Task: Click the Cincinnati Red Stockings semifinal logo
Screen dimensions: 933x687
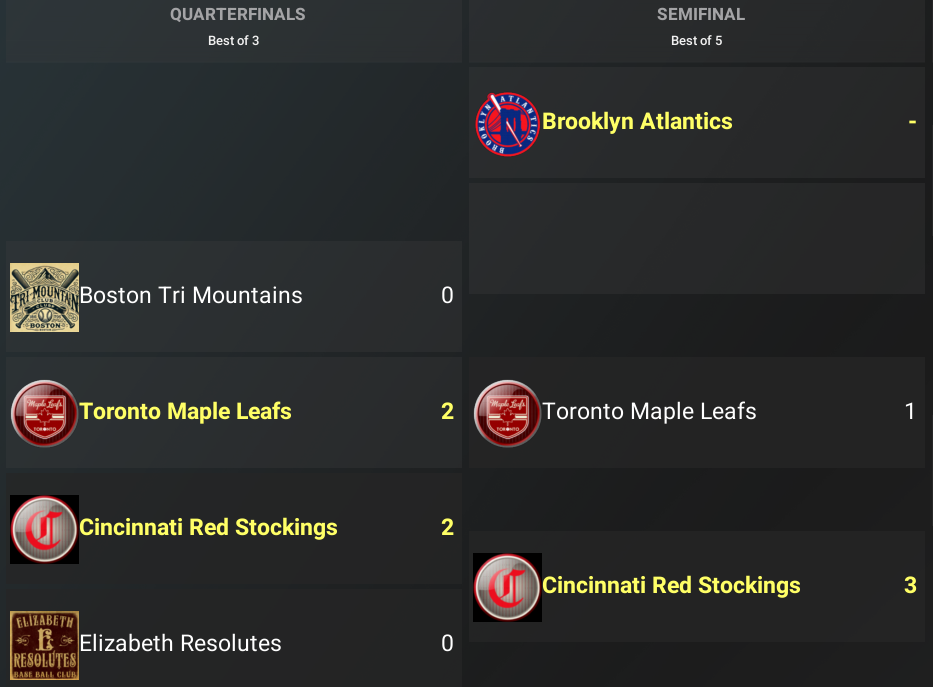Action: pyautogui.click(x=507, y=586)
